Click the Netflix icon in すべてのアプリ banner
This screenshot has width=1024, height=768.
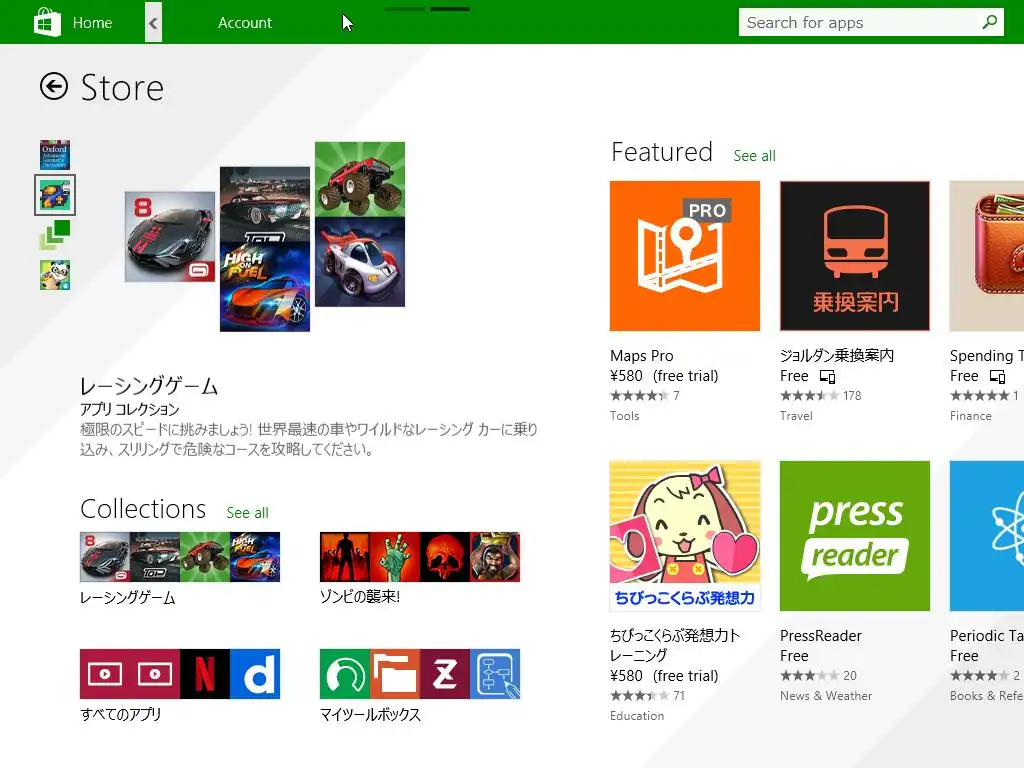(x=204, y=674)
